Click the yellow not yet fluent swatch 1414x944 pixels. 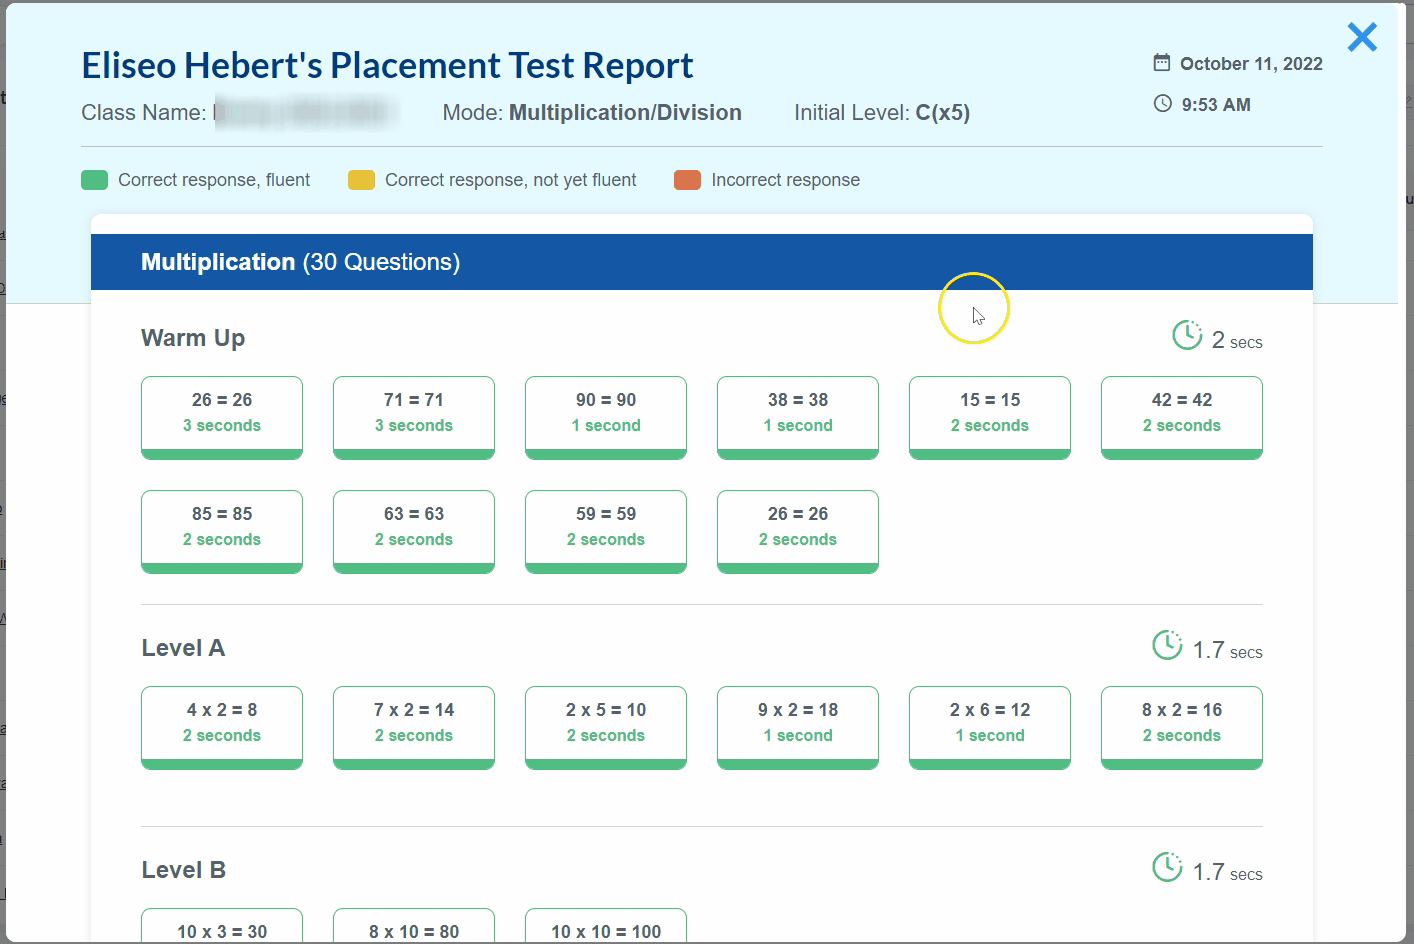click(x=361, y=180)
